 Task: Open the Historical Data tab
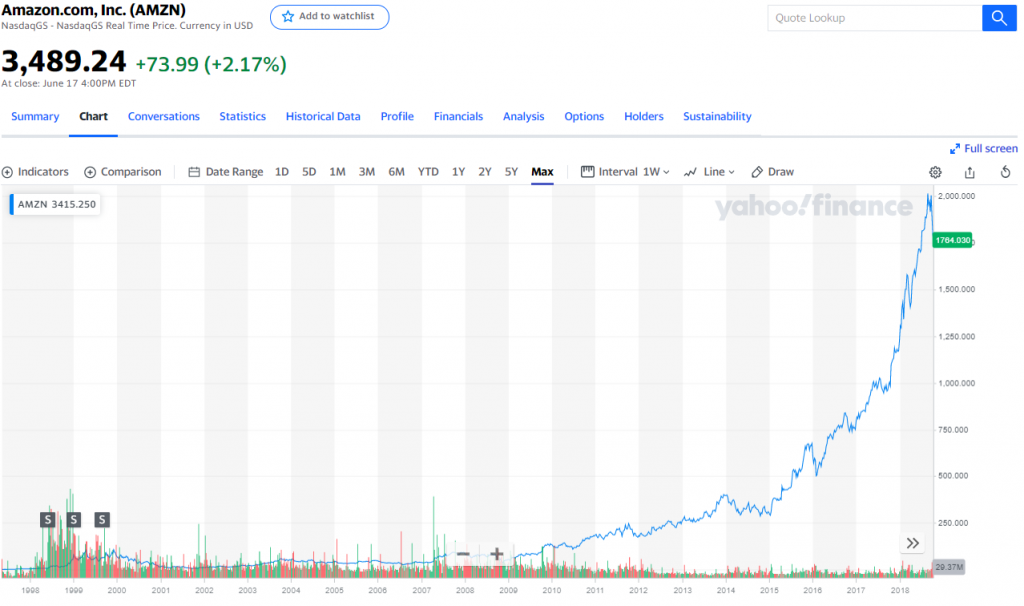point(323,116)
